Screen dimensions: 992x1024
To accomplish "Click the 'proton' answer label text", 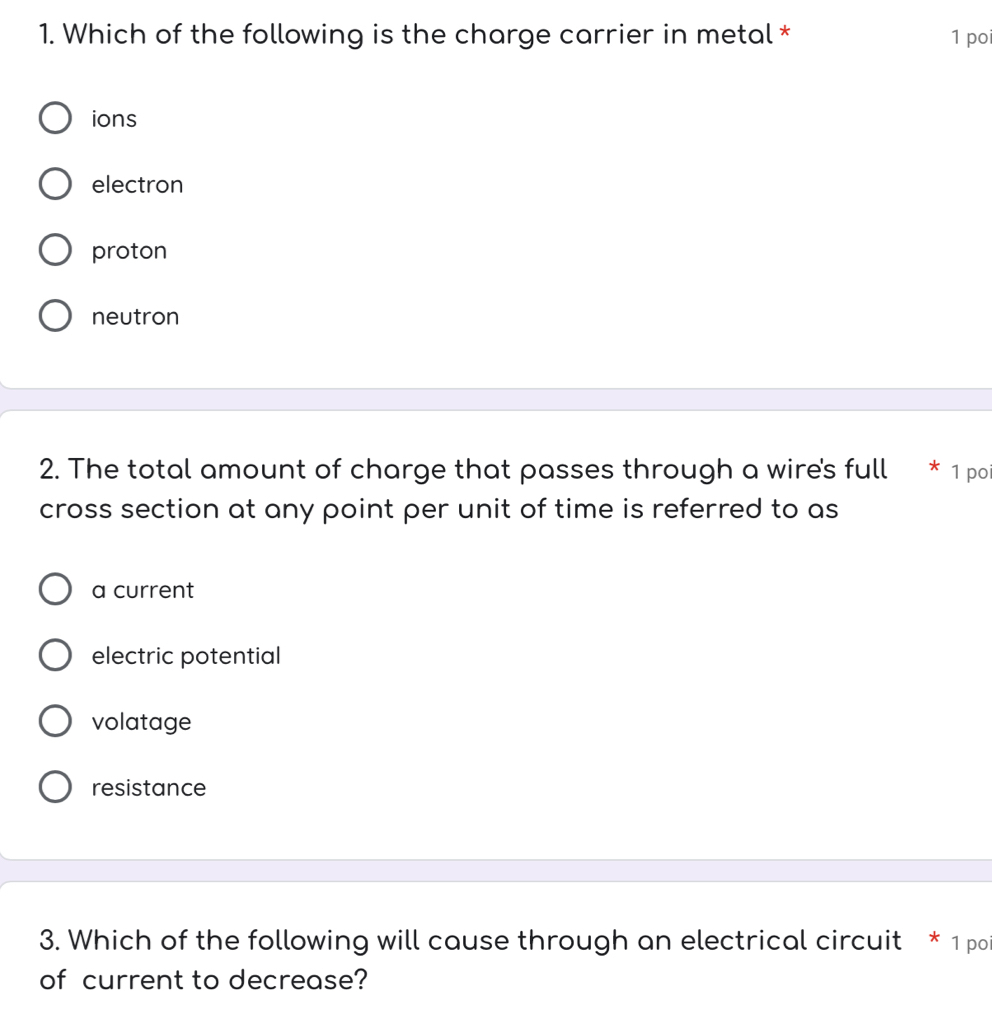I will (x=129, y=251).
